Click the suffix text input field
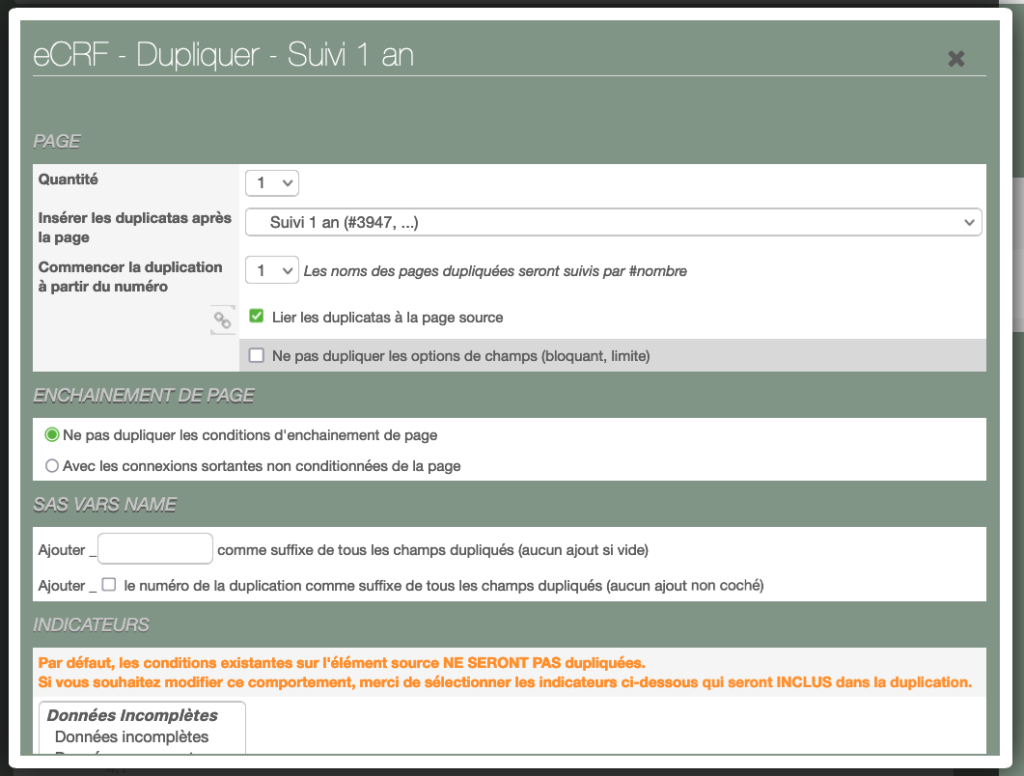 155,549
